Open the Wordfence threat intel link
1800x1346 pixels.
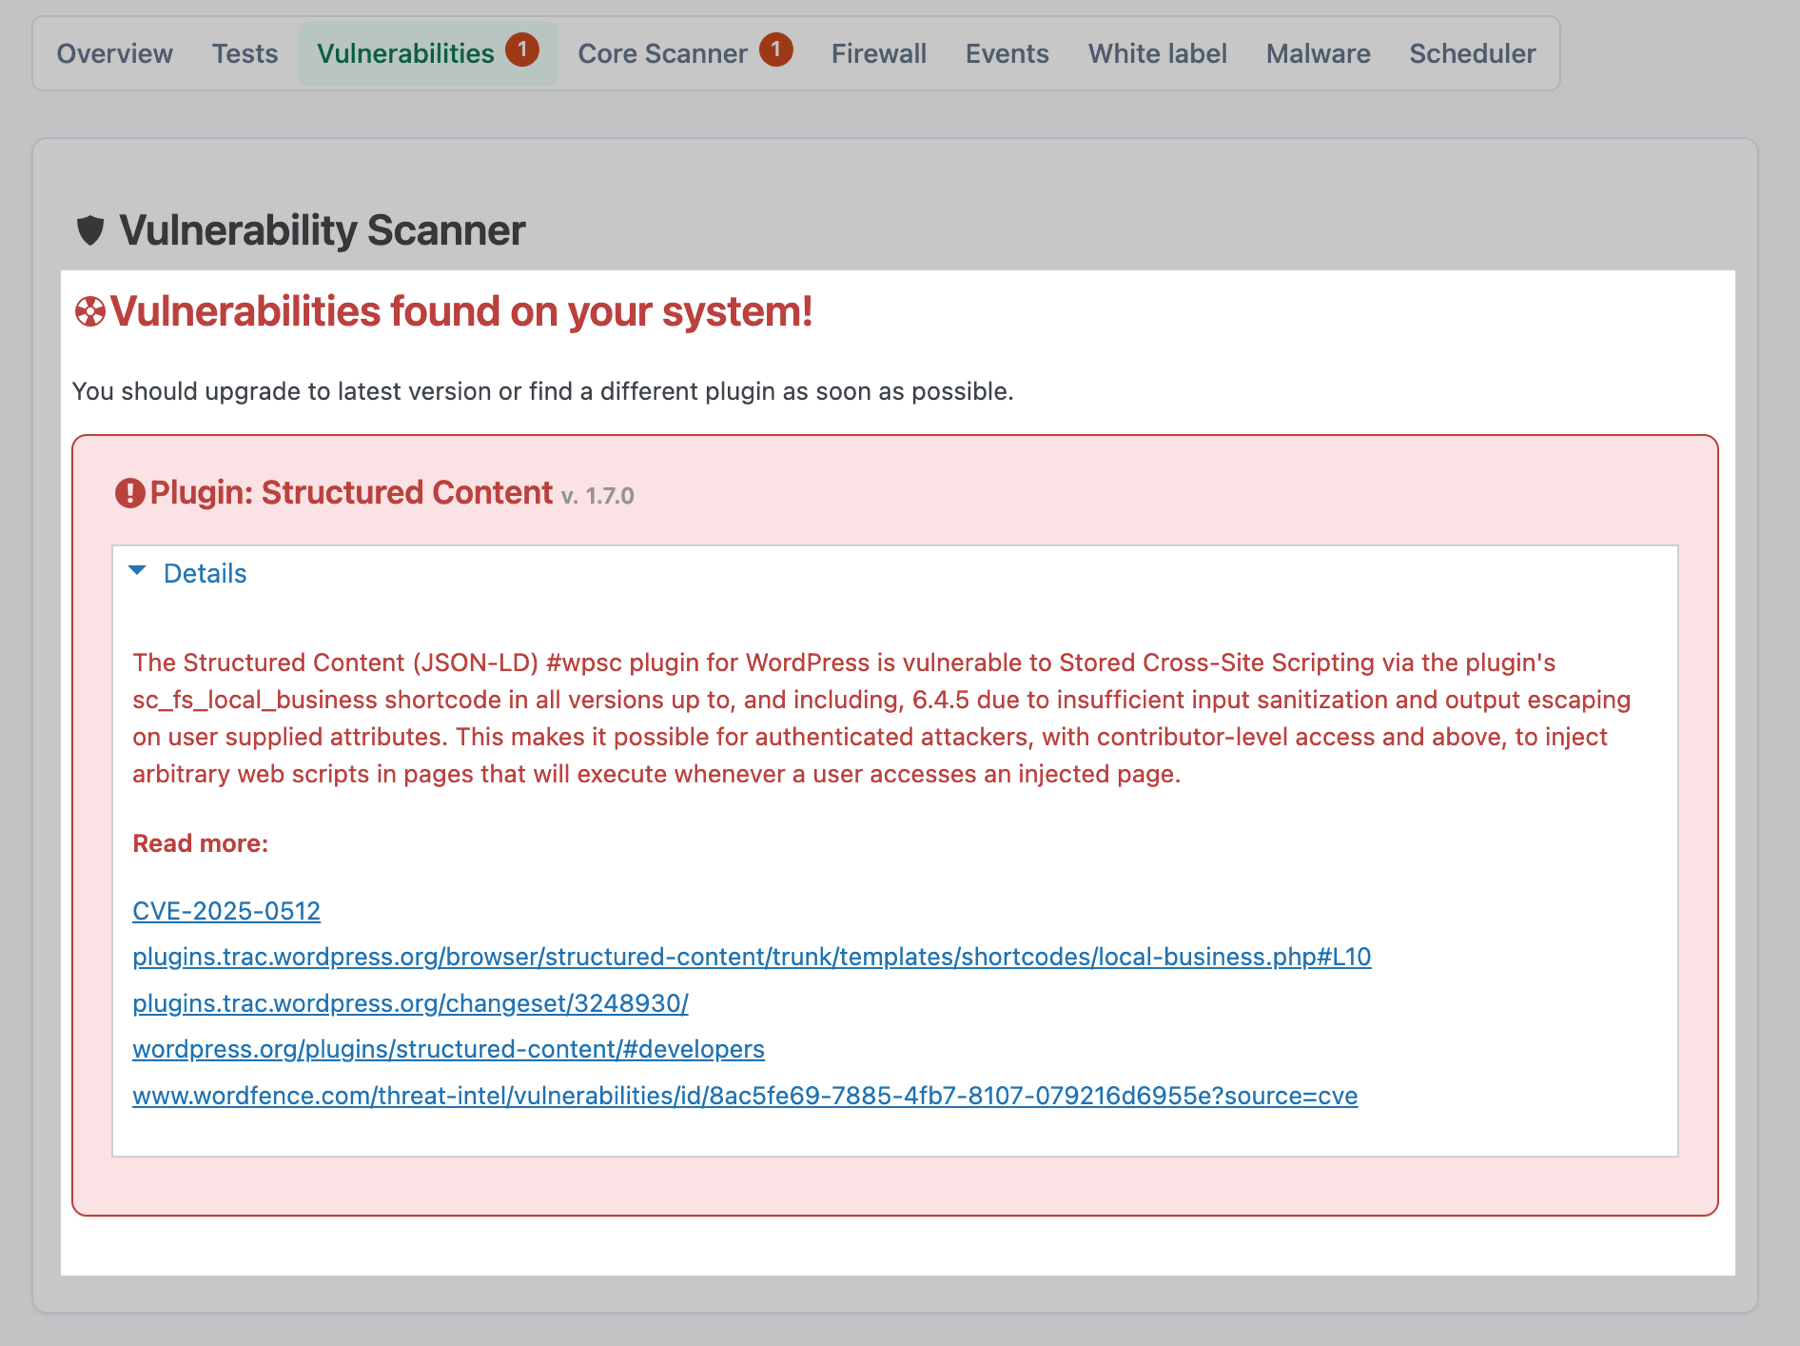744,1095
